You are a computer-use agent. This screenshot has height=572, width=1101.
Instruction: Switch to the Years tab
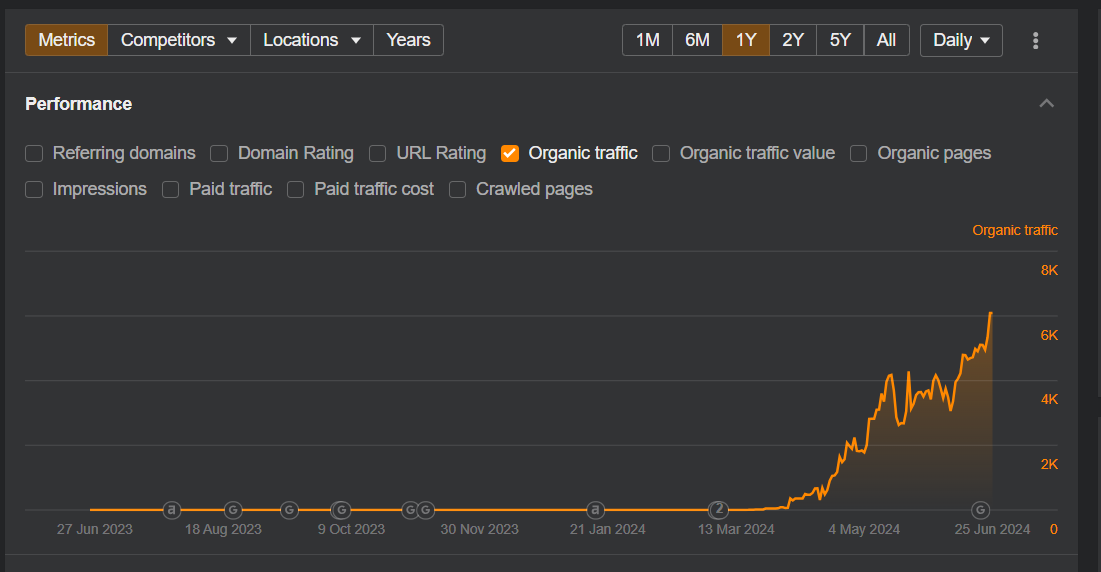(408, 40)
